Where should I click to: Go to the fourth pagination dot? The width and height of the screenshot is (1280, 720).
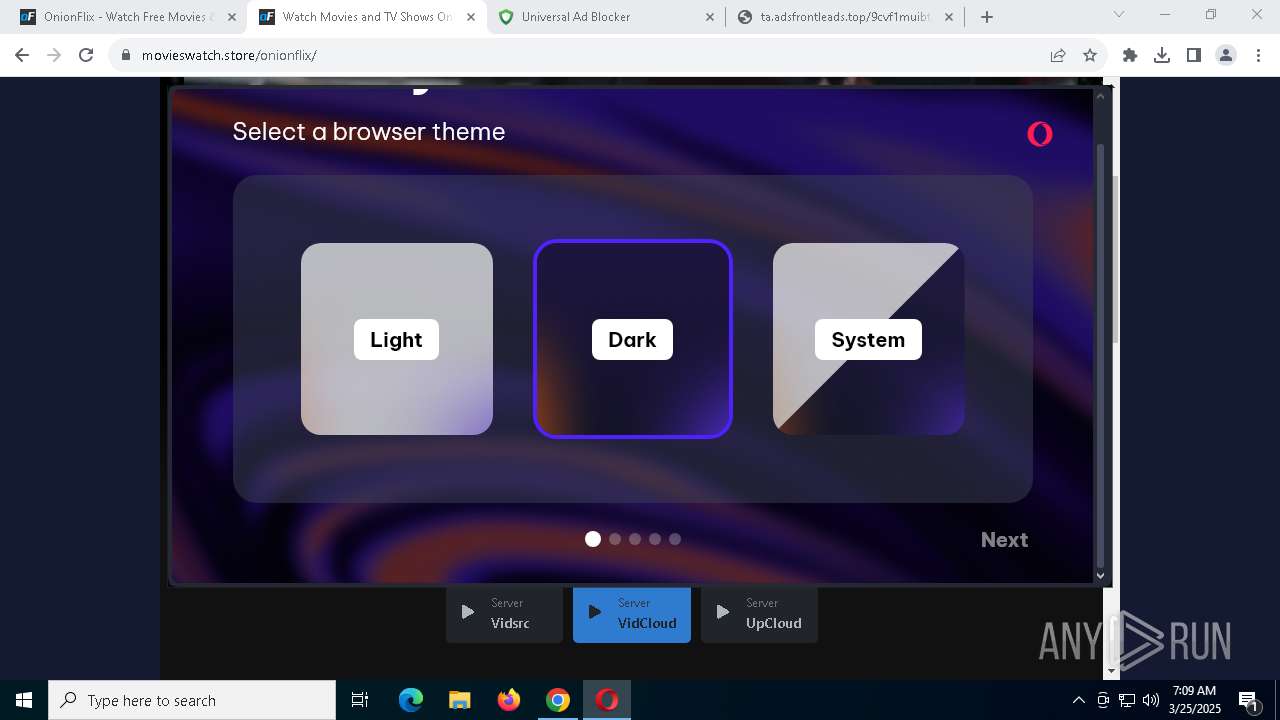655,539
